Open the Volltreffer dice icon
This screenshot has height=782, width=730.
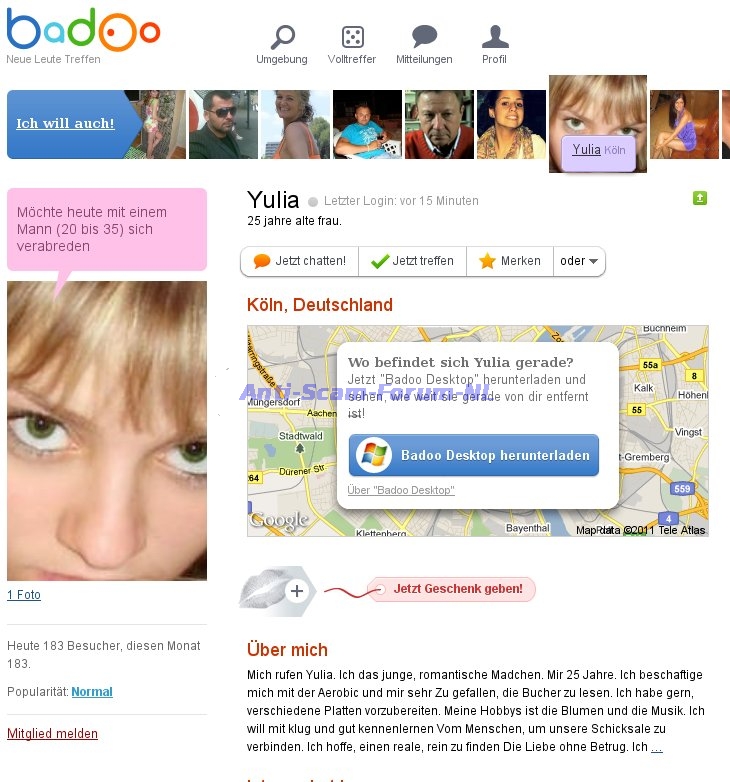click(x=353, y=37)
